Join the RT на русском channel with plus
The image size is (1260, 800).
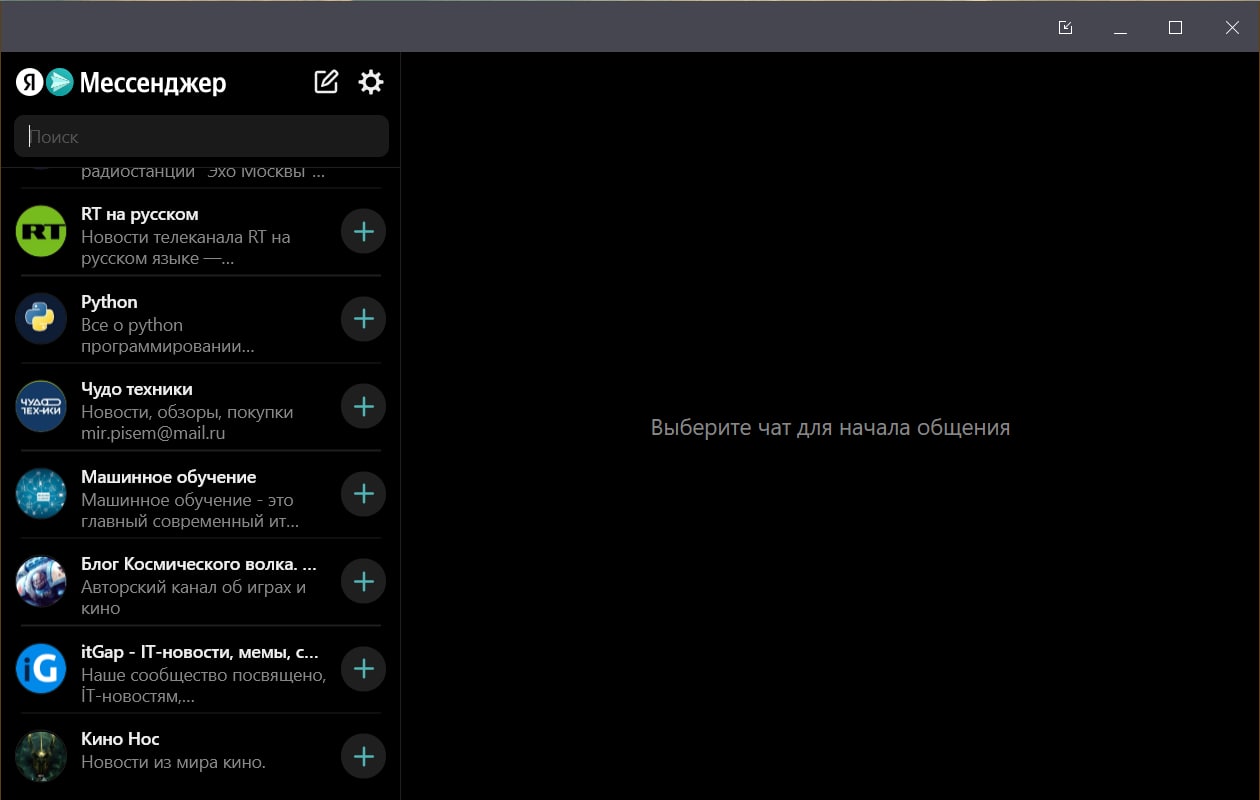[x=364, y=232]
